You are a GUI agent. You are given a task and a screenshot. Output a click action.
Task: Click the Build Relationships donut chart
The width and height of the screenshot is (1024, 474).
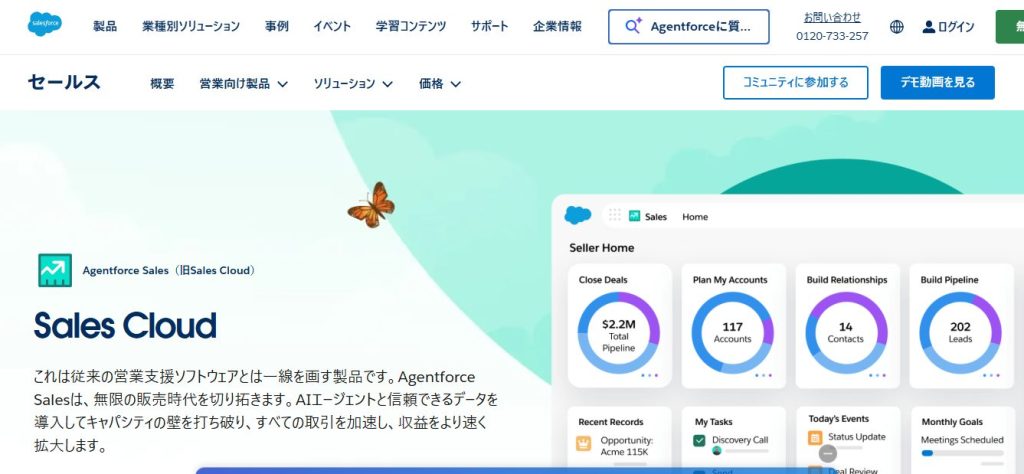(x=846, y=332)
